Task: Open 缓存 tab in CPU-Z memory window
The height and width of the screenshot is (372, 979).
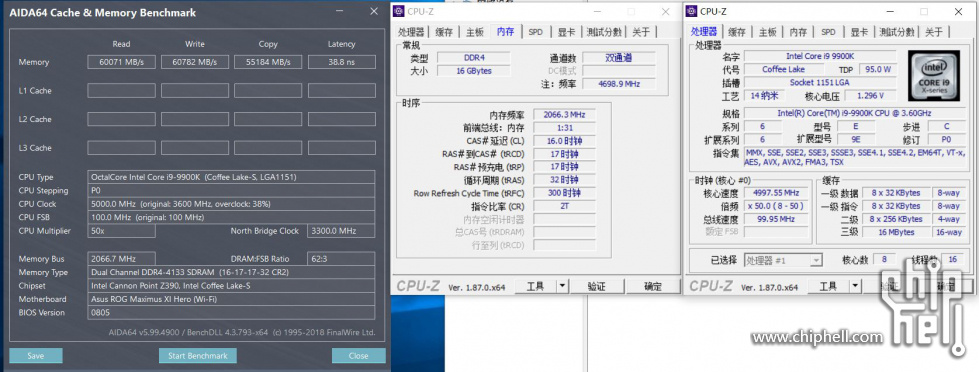Action: pyautogui.click(x=444, y=32)
